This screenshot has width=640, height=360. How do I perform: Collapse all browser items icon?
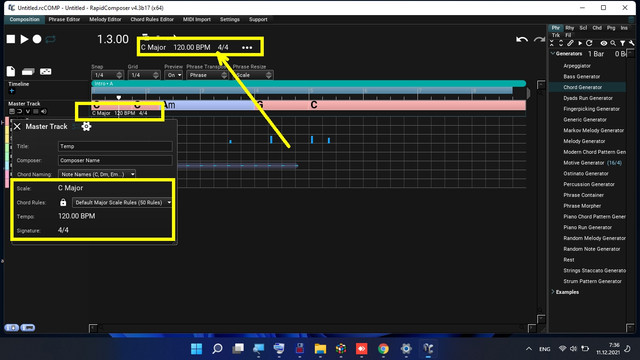point(552,43)
